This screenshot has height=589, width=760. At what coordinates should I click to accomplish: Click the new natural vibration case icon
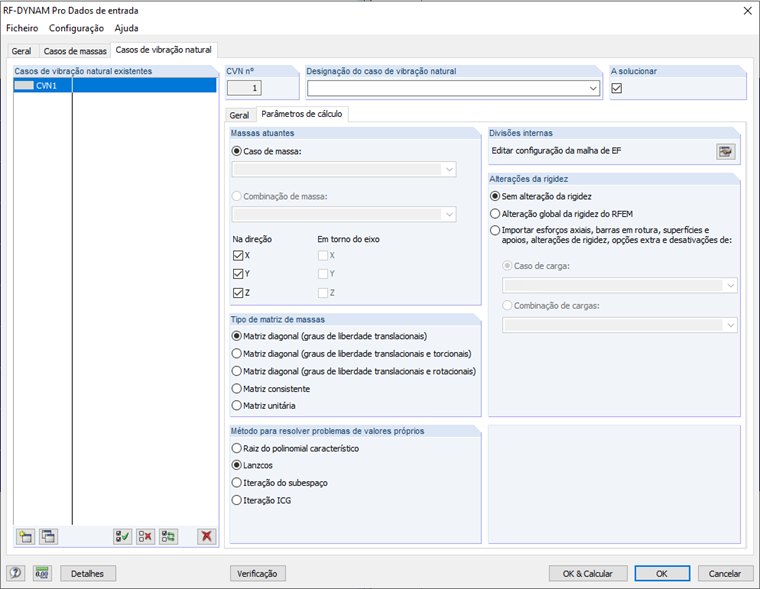pyautogui.click(x=25, y=536)
